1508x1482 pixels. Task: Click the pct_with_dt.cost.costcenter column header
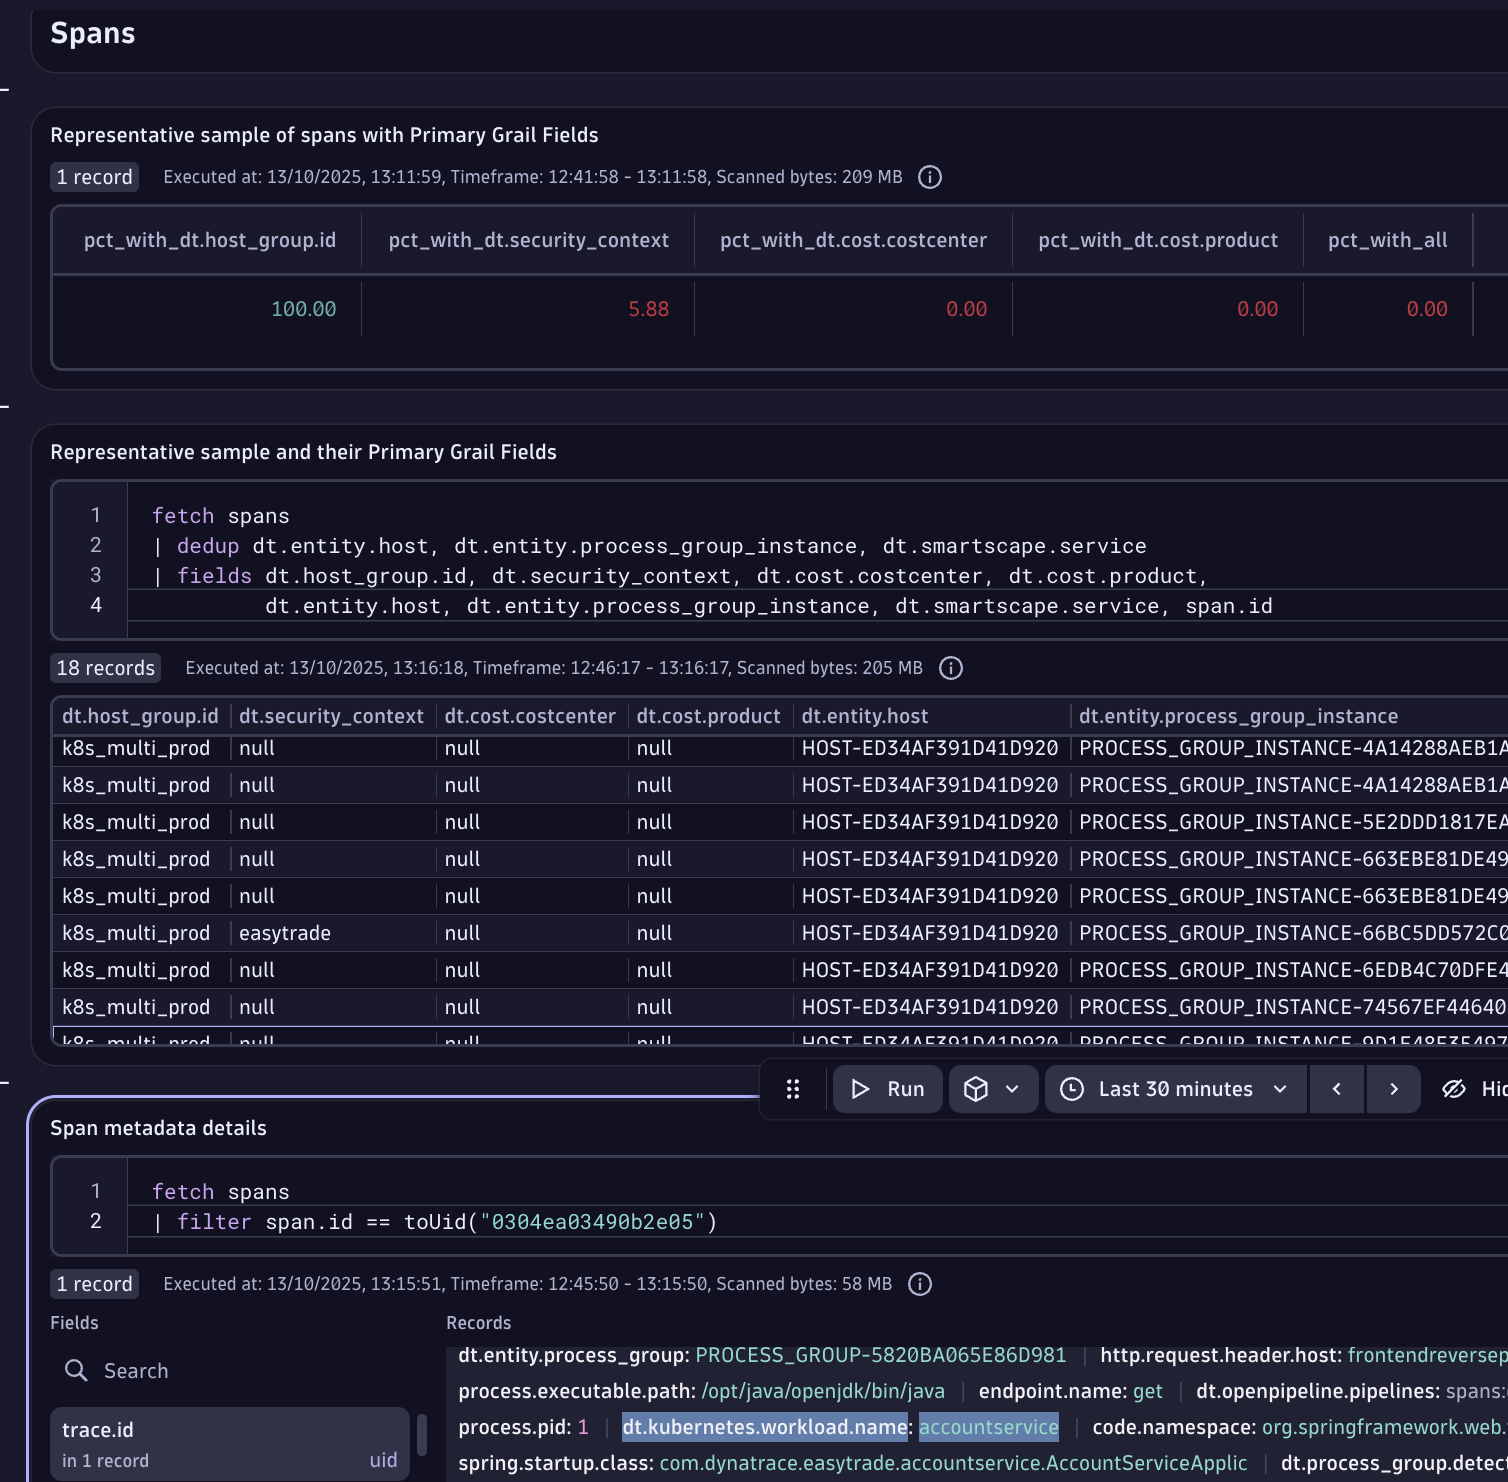point(853,240)
